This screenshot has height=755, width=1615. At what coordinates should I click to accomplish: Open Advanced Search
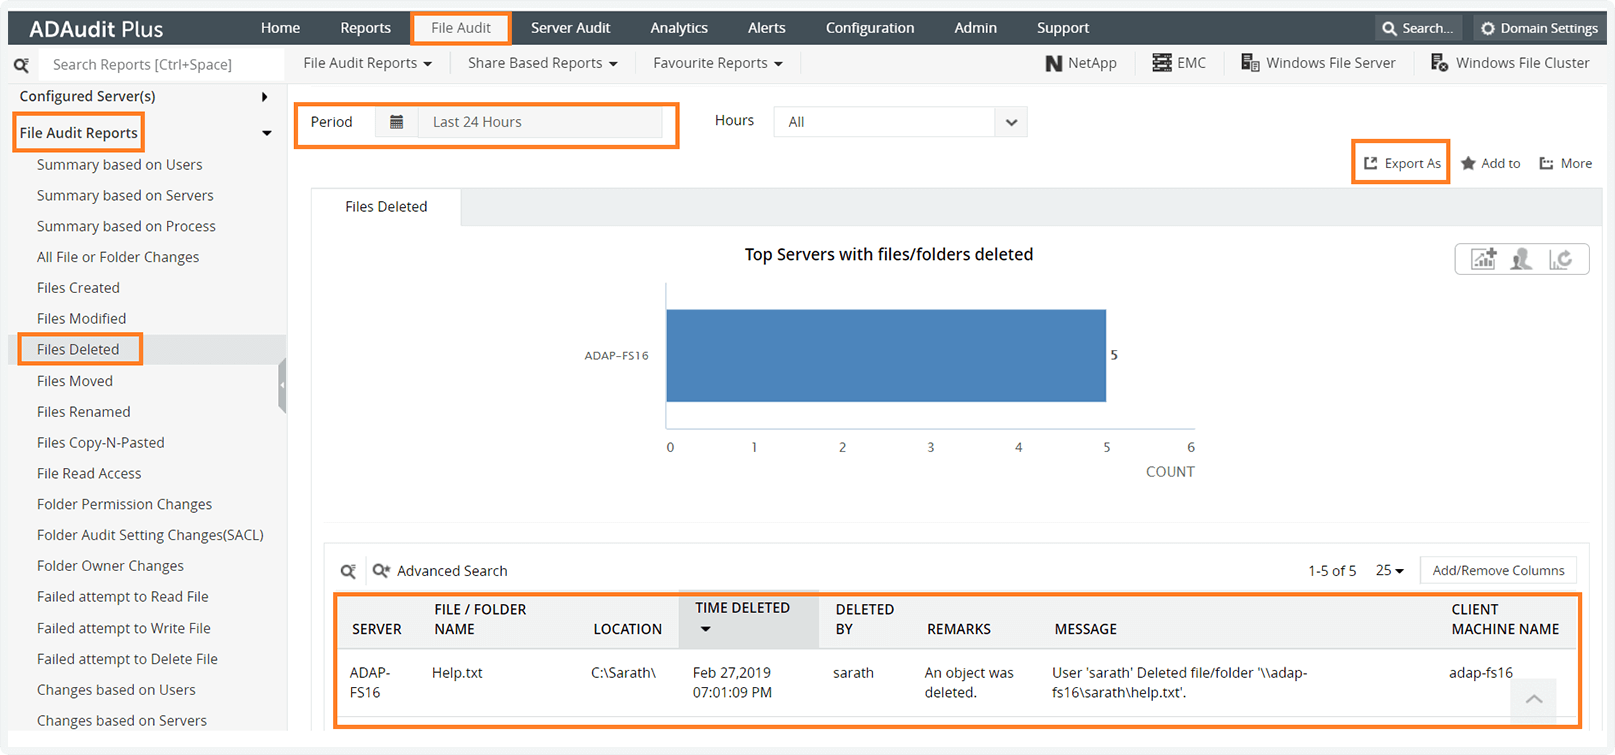coord(441,571)
